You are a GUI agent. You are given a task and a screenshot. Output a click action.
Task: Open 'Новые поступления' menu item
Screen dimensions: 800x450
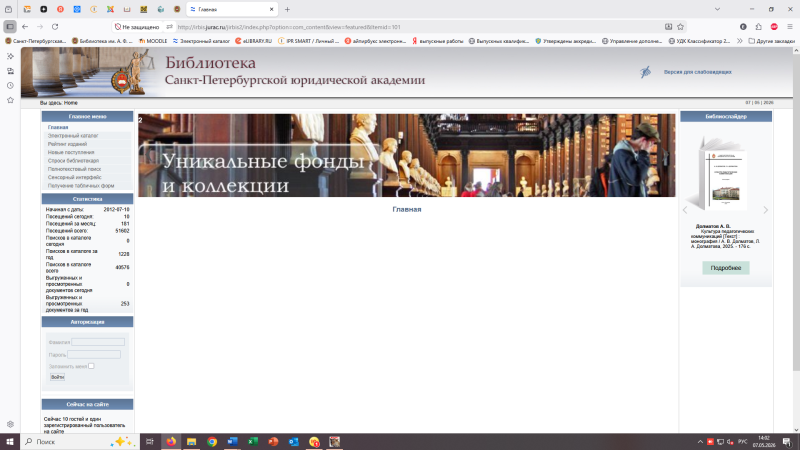tap(71, 152)
